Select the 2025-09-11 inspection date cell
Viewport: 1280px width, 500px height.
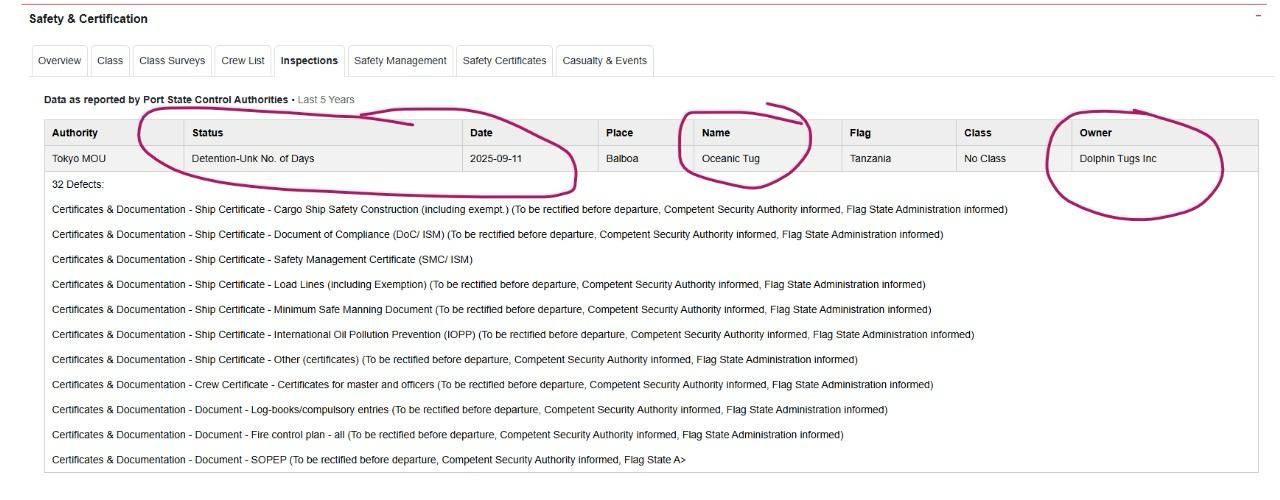click(495, 159)
